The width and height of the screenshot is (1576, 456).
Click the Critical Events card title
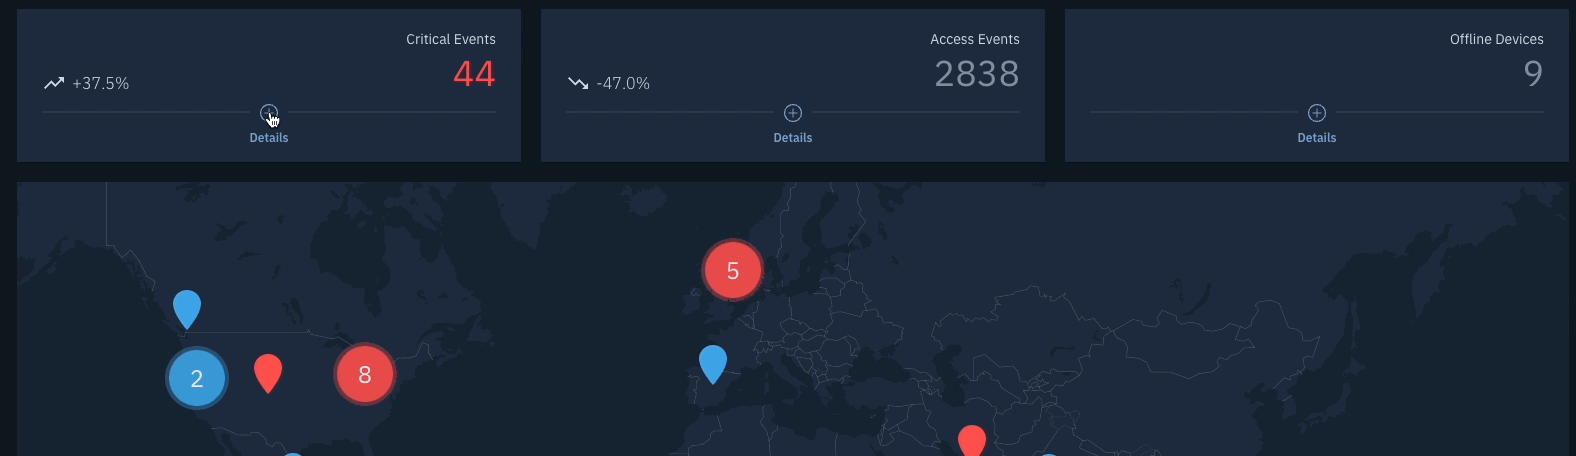451,39
